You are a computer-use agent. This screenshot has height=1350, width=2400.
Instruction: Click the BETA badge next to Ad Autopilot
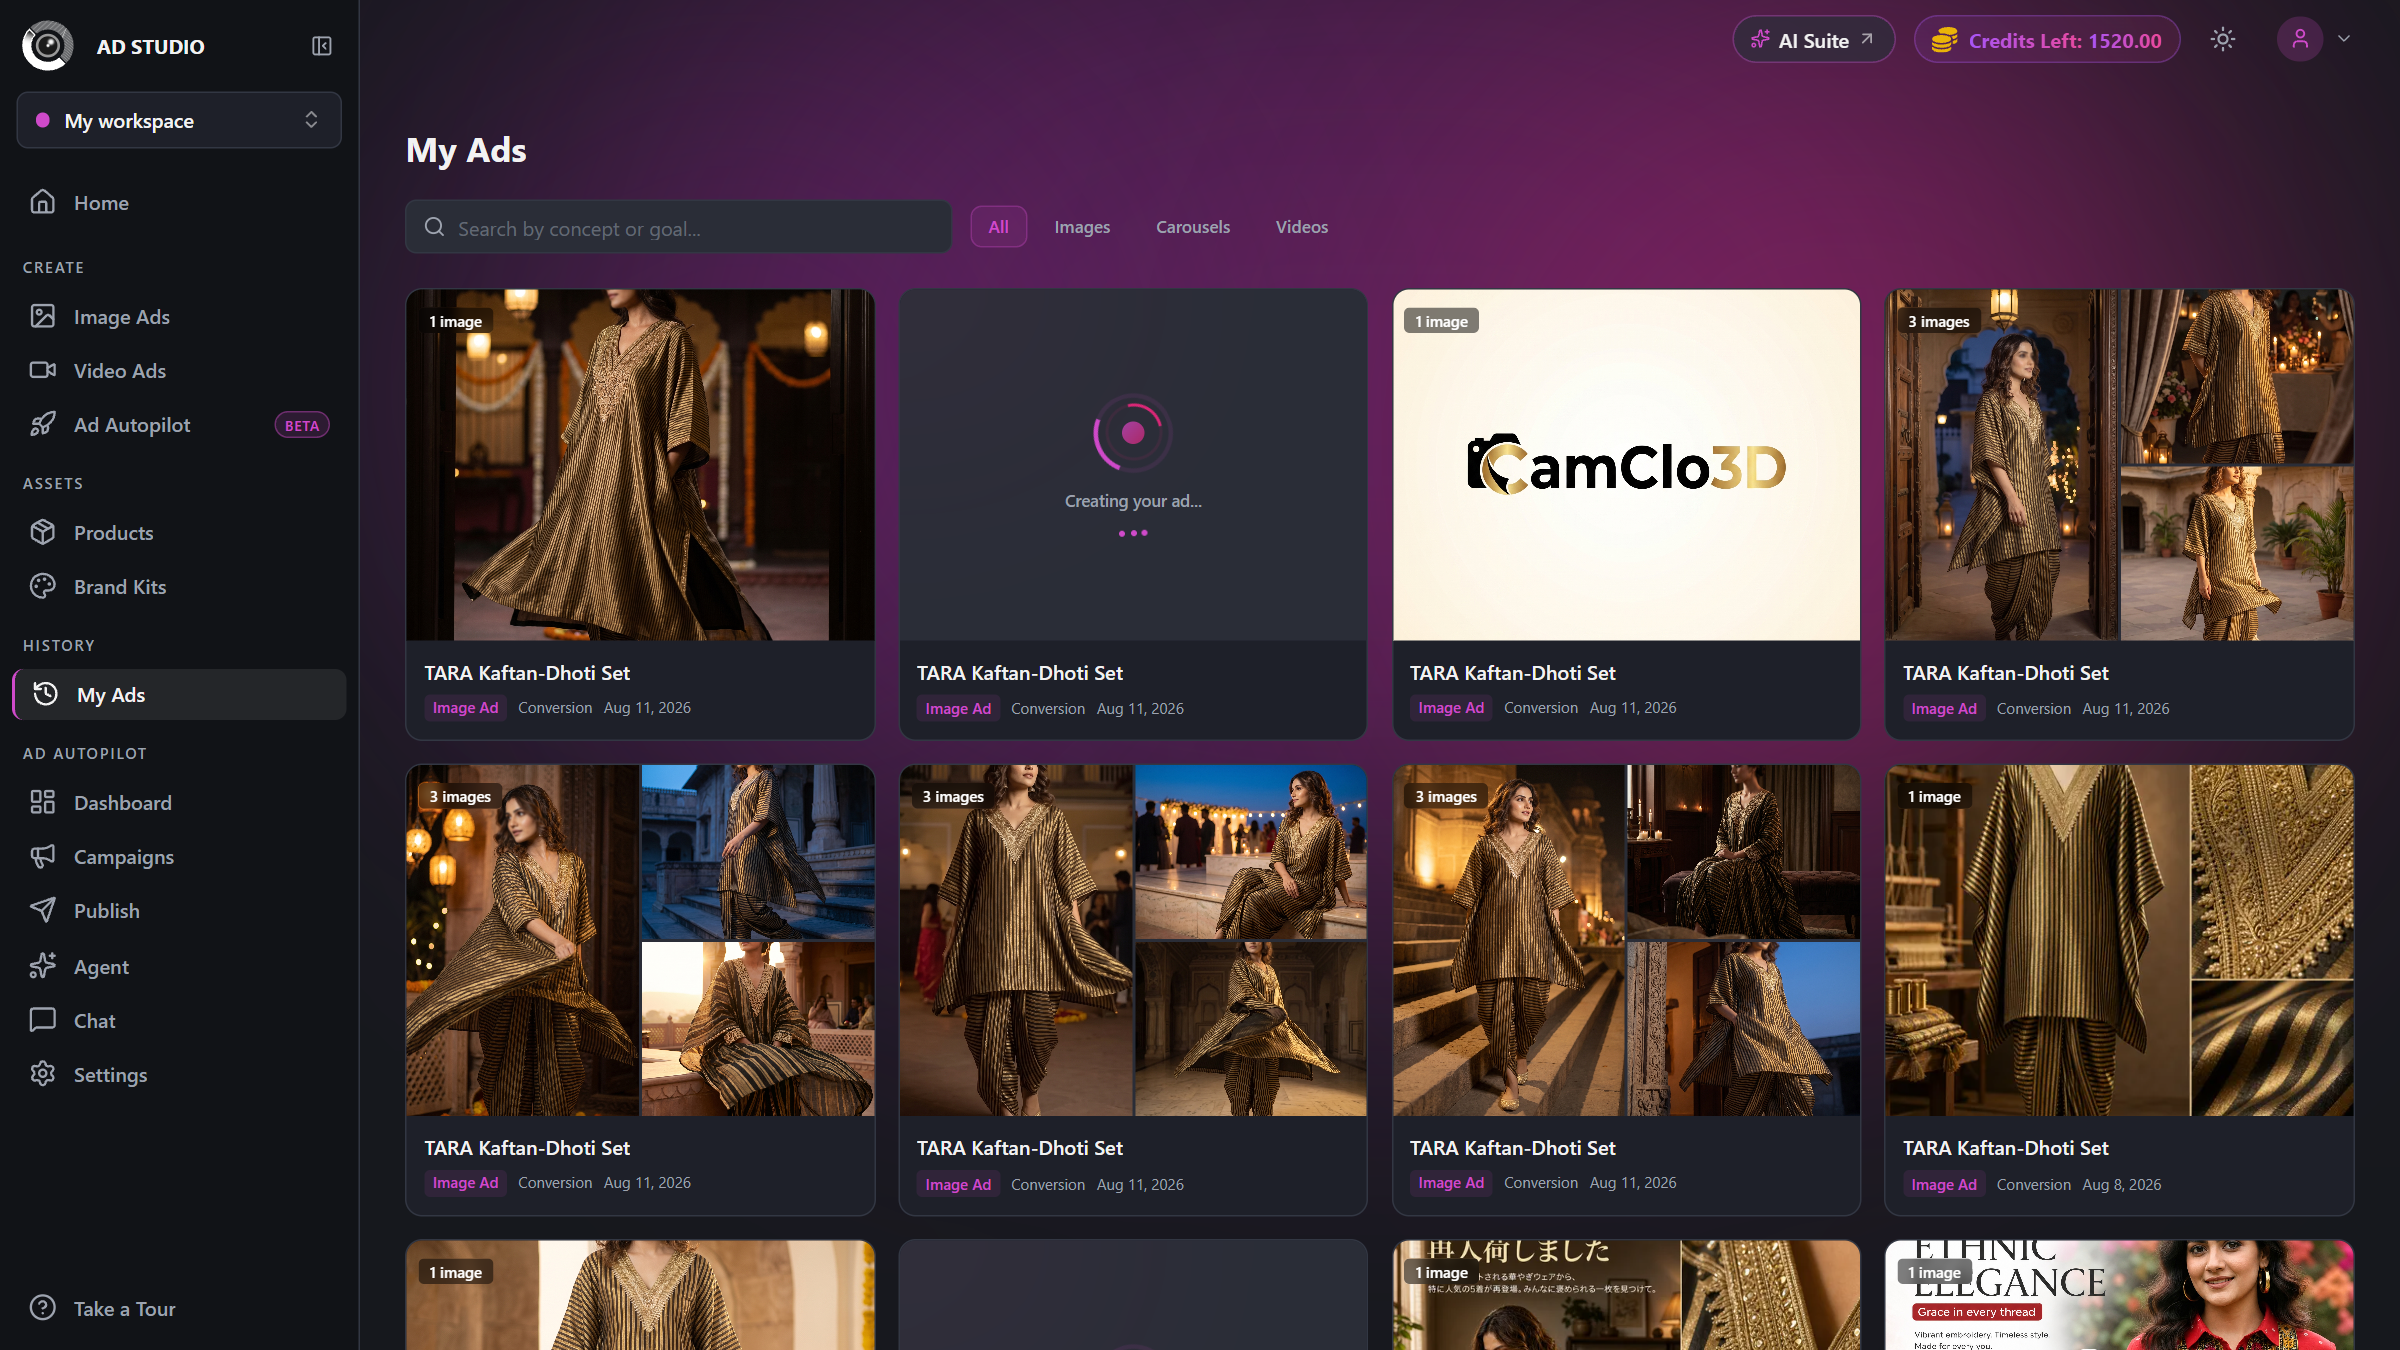point(302,425)
